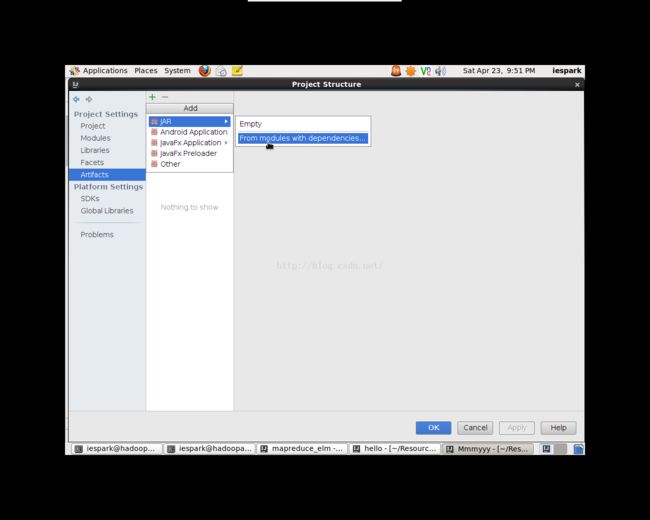Open the Applications menu icon in the panel
The height and width of the screenshot is (520, 650).
[x=74, y=71]
